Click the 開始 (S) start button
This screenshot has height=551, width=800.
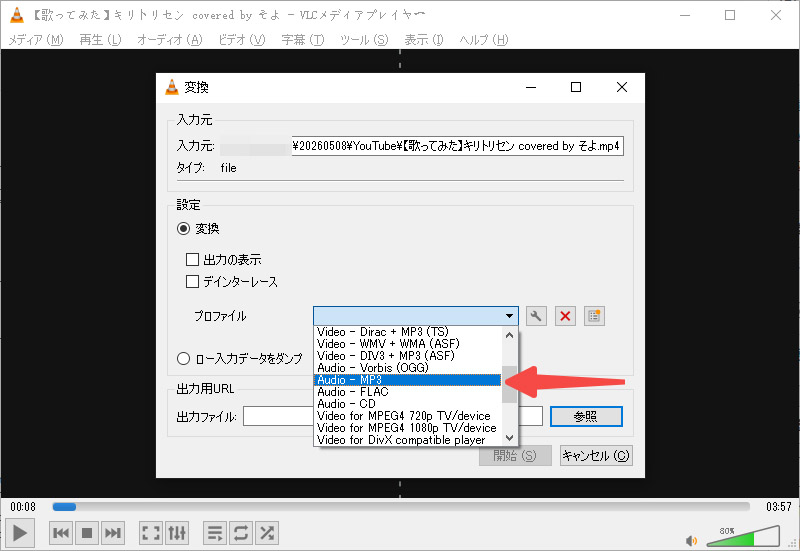coord(515,456)
